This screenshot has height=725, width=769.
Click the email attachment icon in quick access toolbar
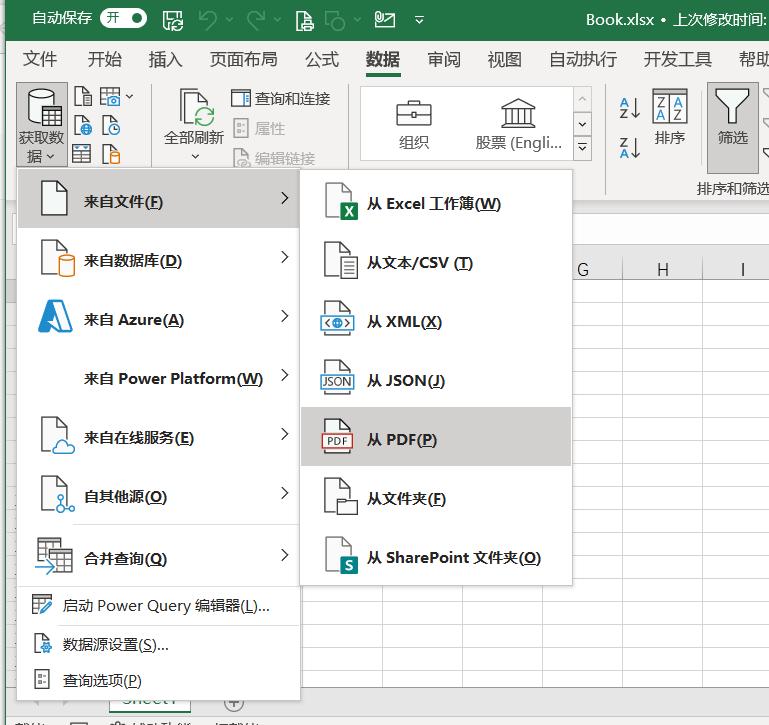pos(384,20)
